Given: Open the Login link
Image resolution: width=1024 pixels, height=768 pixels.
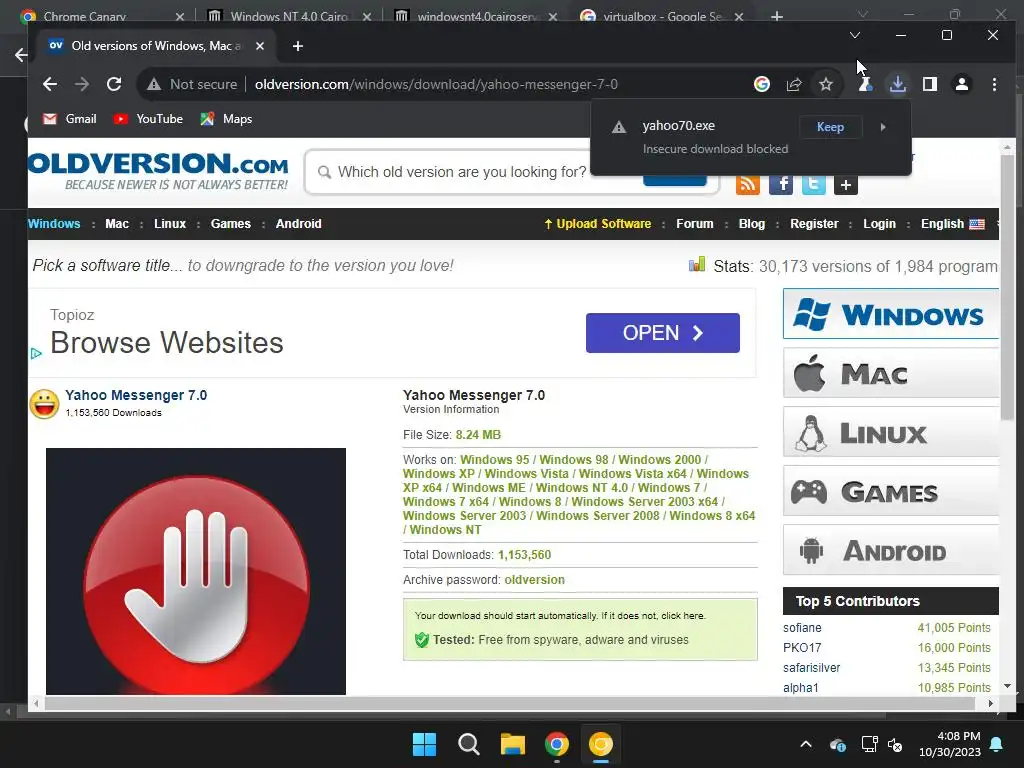Looking at the screenshot, I should coord(879,223).
